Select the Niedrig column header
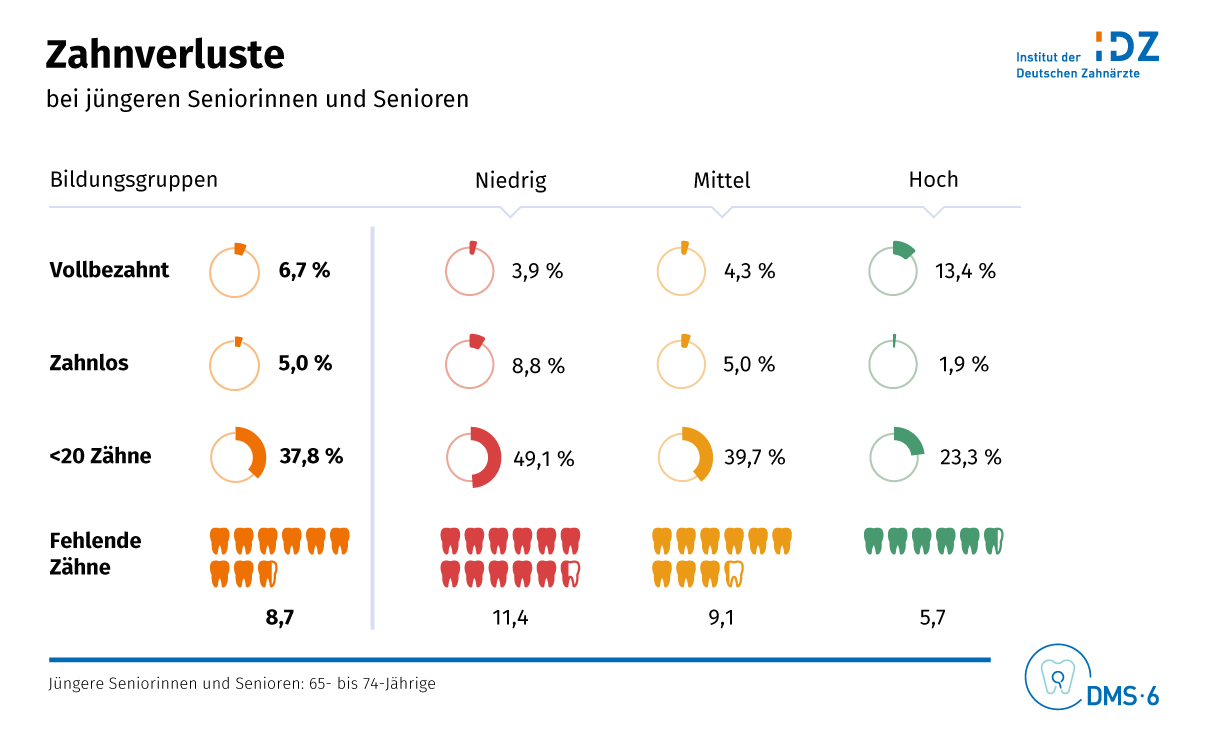 [x=510, y=180]
